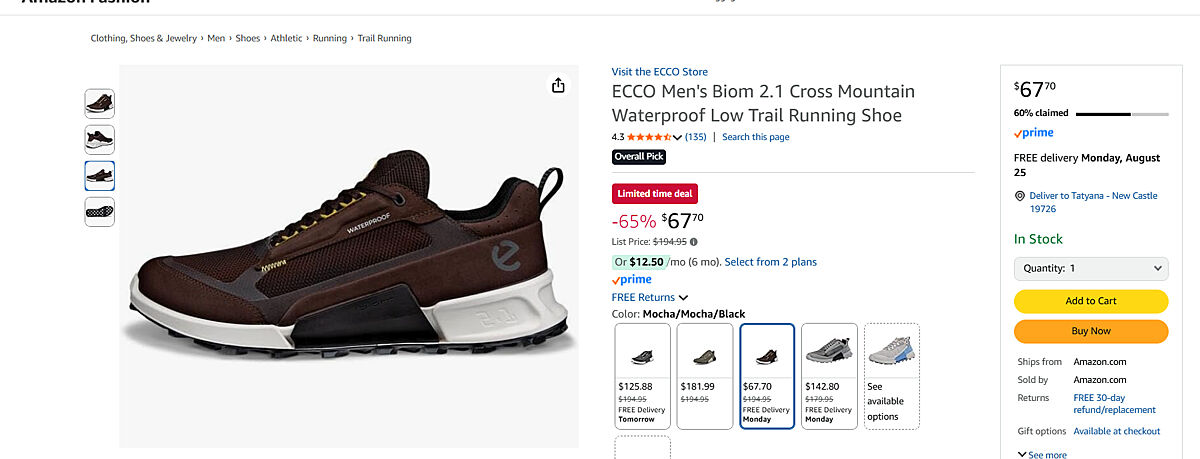This screenshot has width=1200, height=459.
Task: Open Select from 2 plans link
Action: pos(770,262)
